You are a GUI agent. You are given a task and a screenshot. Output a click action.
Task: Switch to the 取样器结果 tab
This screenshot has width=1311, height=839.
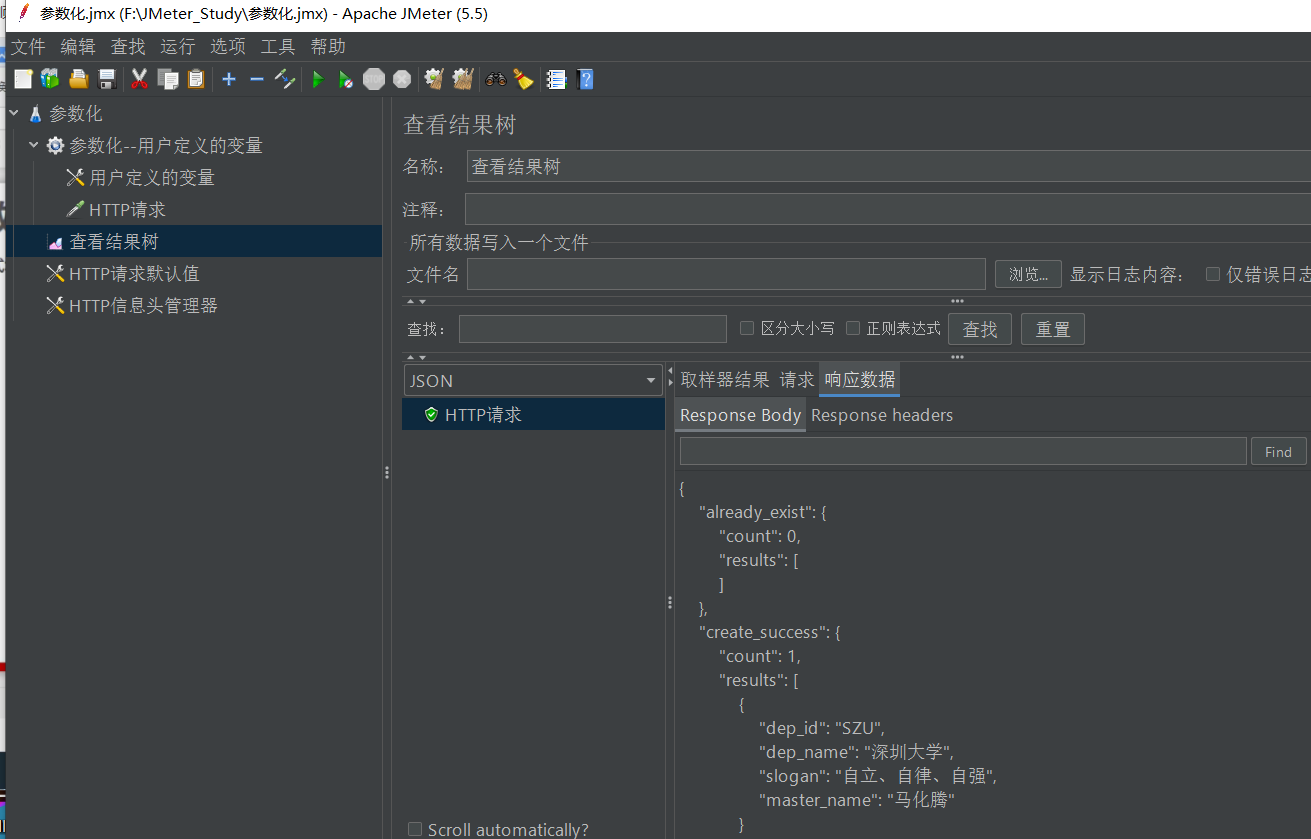725,380
